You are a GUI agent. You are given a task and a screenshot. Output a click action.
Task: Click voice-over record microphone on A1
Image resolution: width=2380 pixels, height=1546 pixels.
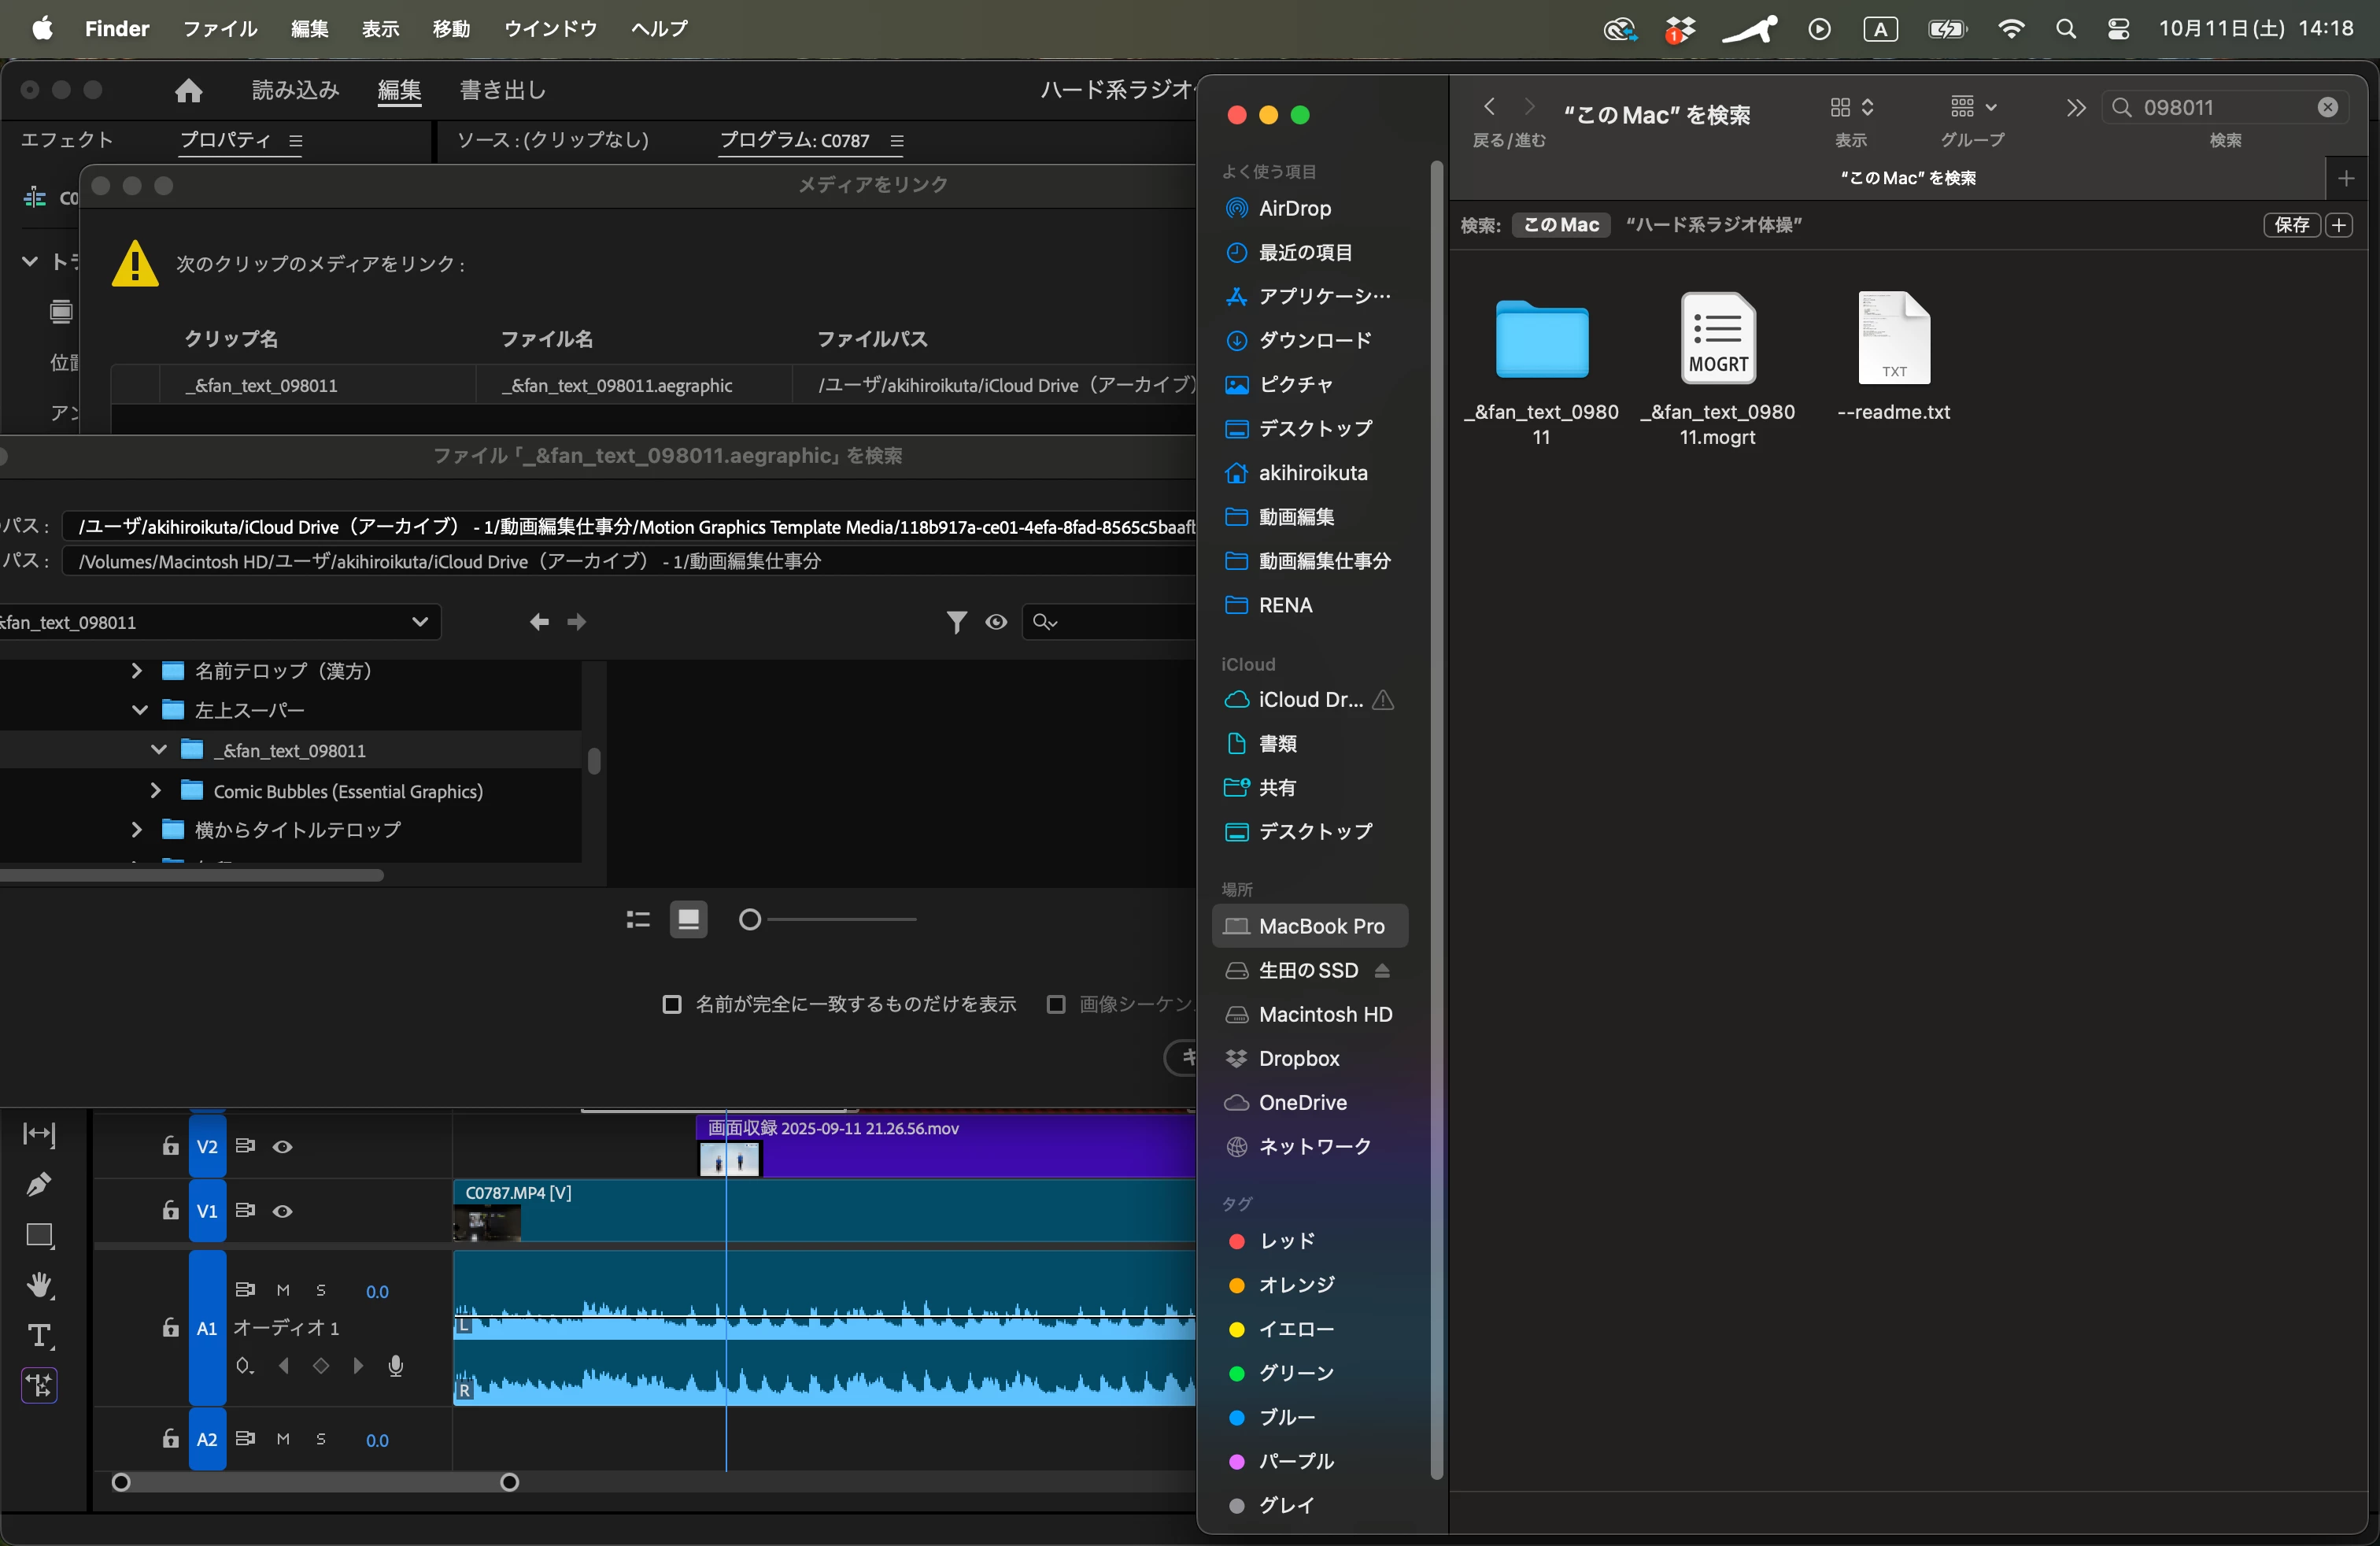point(396,1366)
